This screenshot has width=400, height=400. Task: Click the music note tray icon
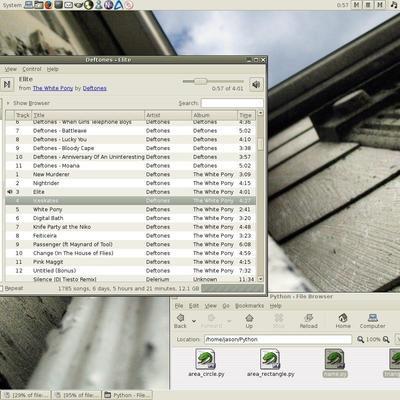coord(394,5)
